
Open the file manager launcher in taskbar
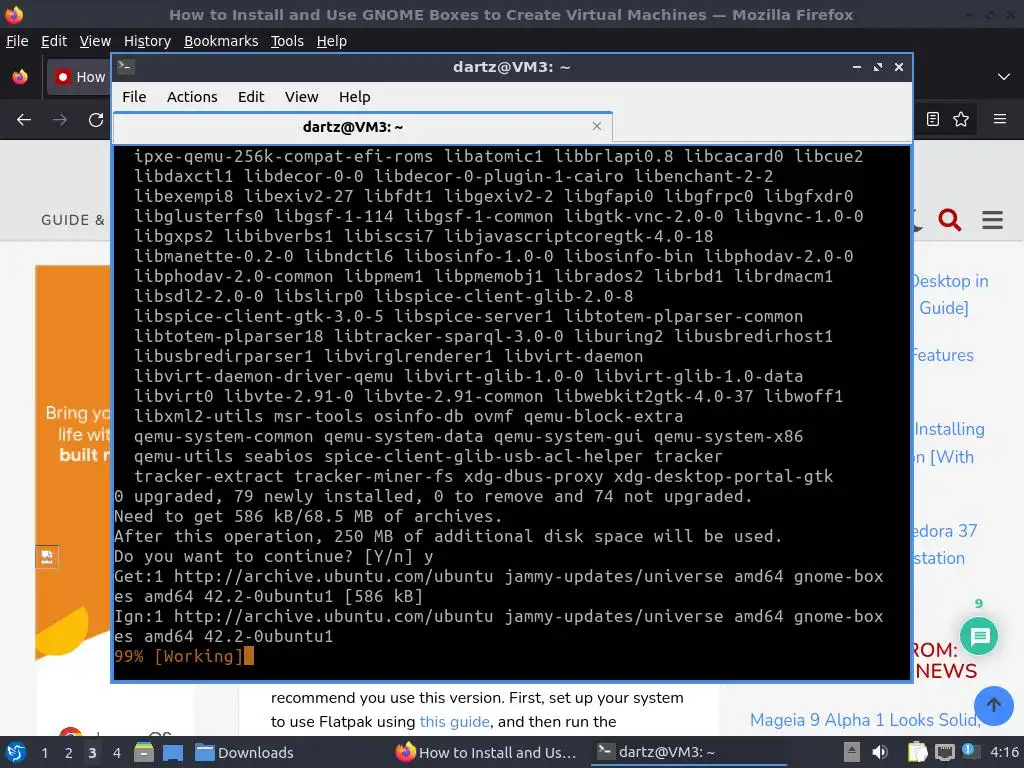point(144,752)
